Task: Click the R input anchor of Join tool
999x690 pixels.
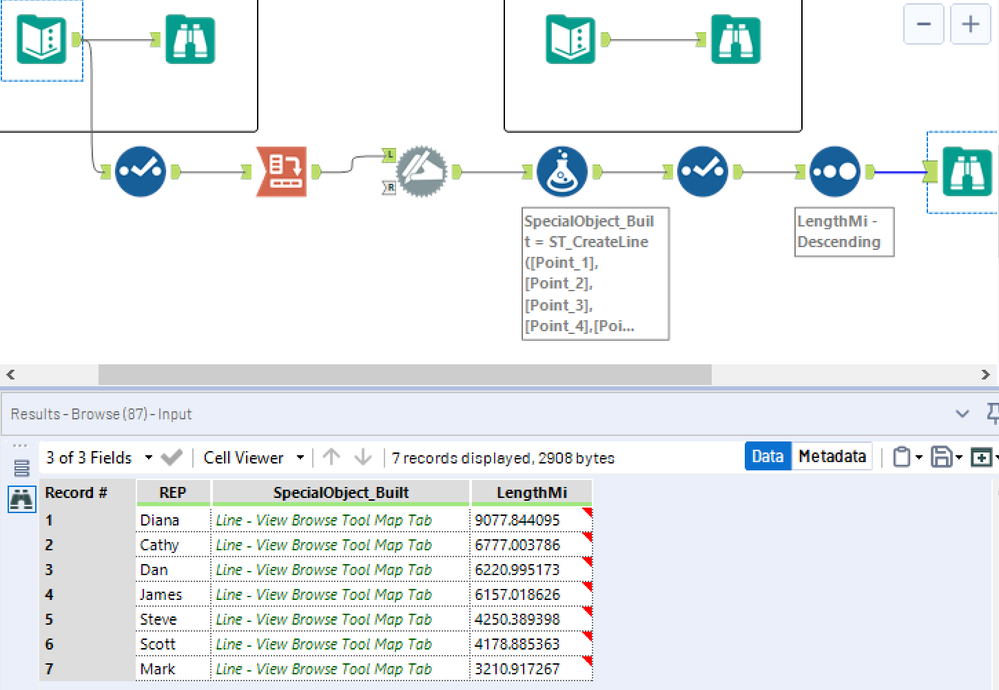Action: [x=389, y=187]
